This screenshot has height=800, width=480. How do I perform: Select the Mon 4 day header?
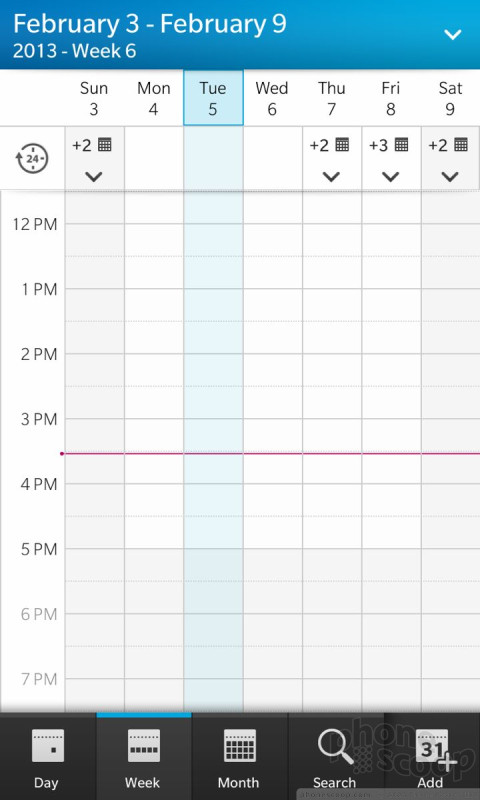(154, 98)
